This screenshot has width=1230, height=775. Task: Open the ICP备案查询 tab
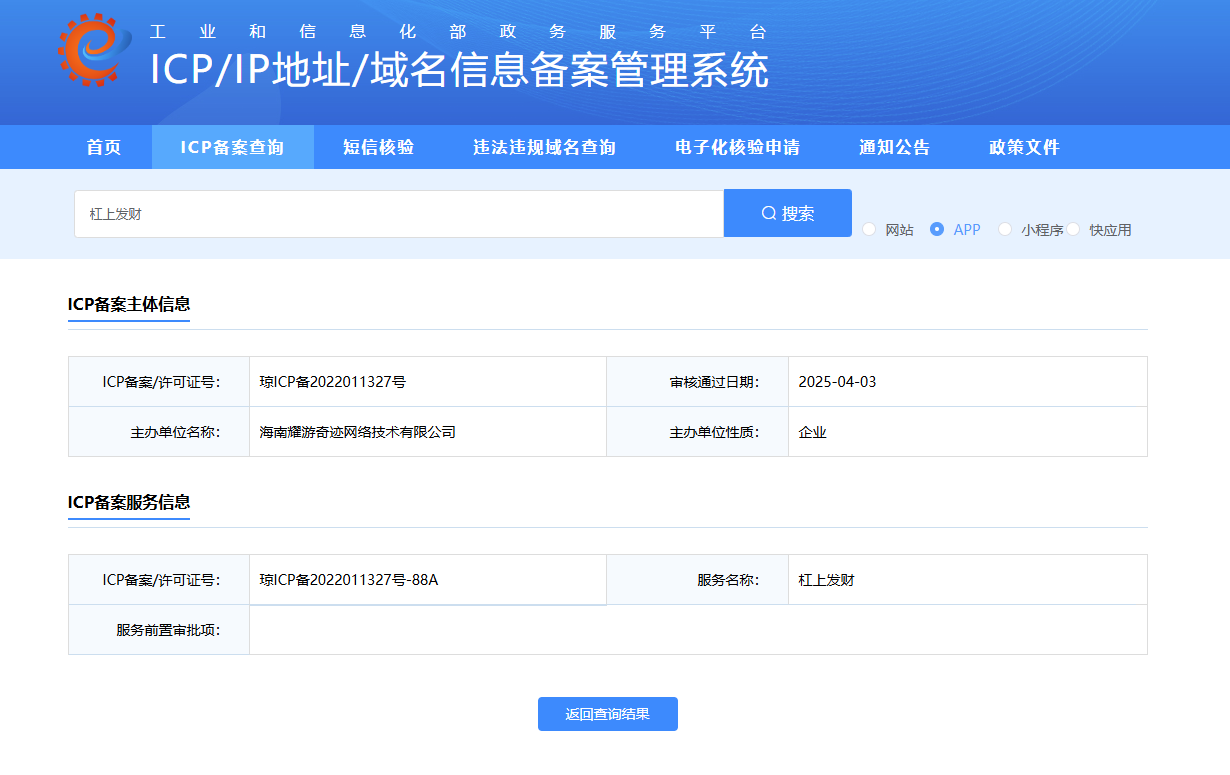[232, 147]
